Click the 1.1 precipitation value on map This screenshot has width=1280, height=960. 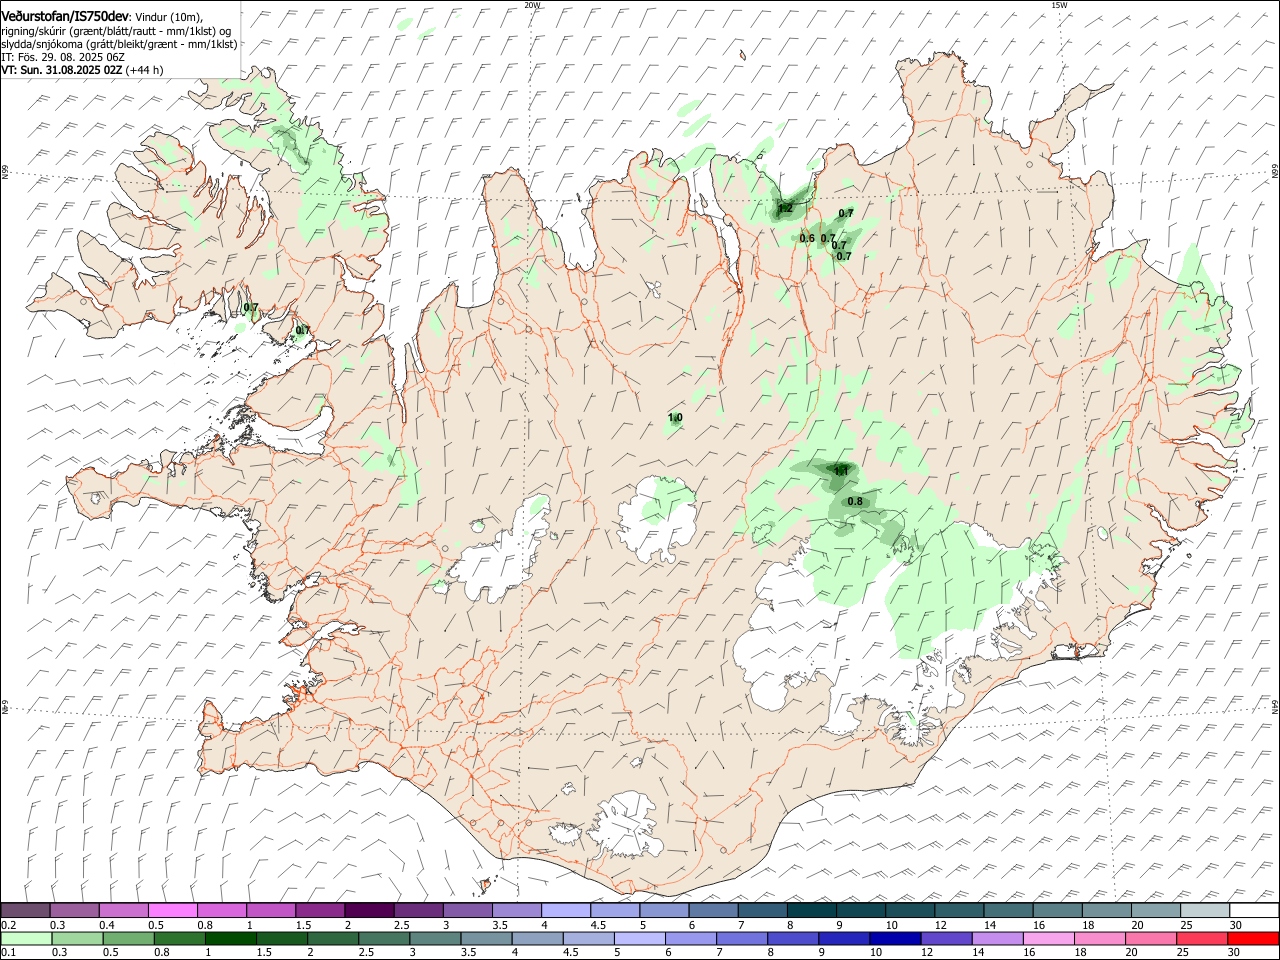click(x=841, y=471)
